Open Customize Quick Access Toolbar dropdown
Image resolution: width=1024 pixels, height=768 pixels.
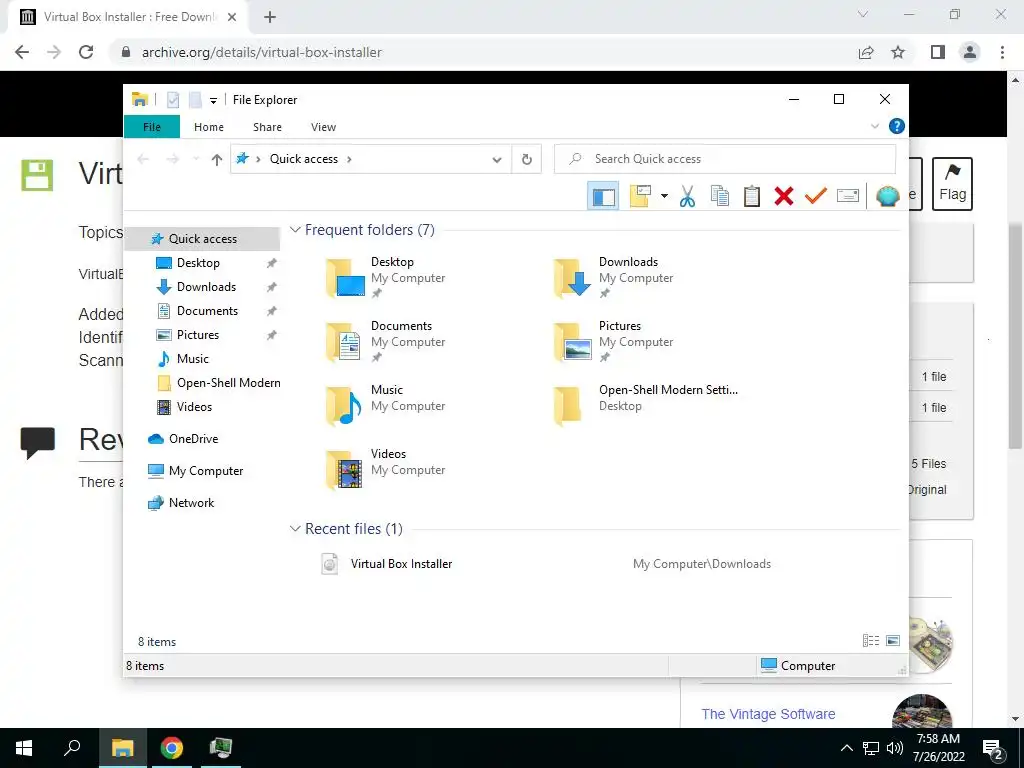[x=213, y=101]
